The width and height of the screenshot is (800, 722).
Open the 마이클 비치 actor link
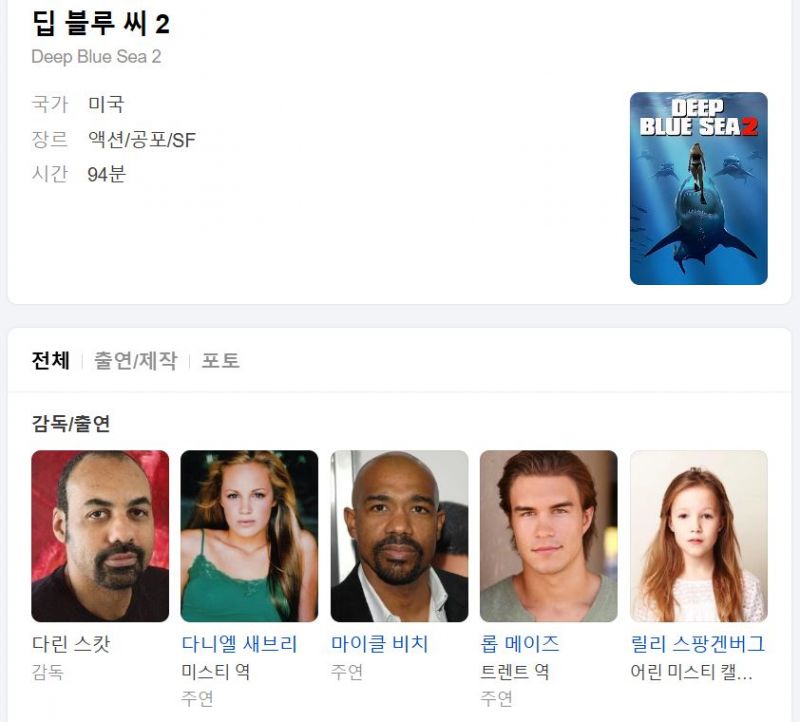(x=380, y=643)
